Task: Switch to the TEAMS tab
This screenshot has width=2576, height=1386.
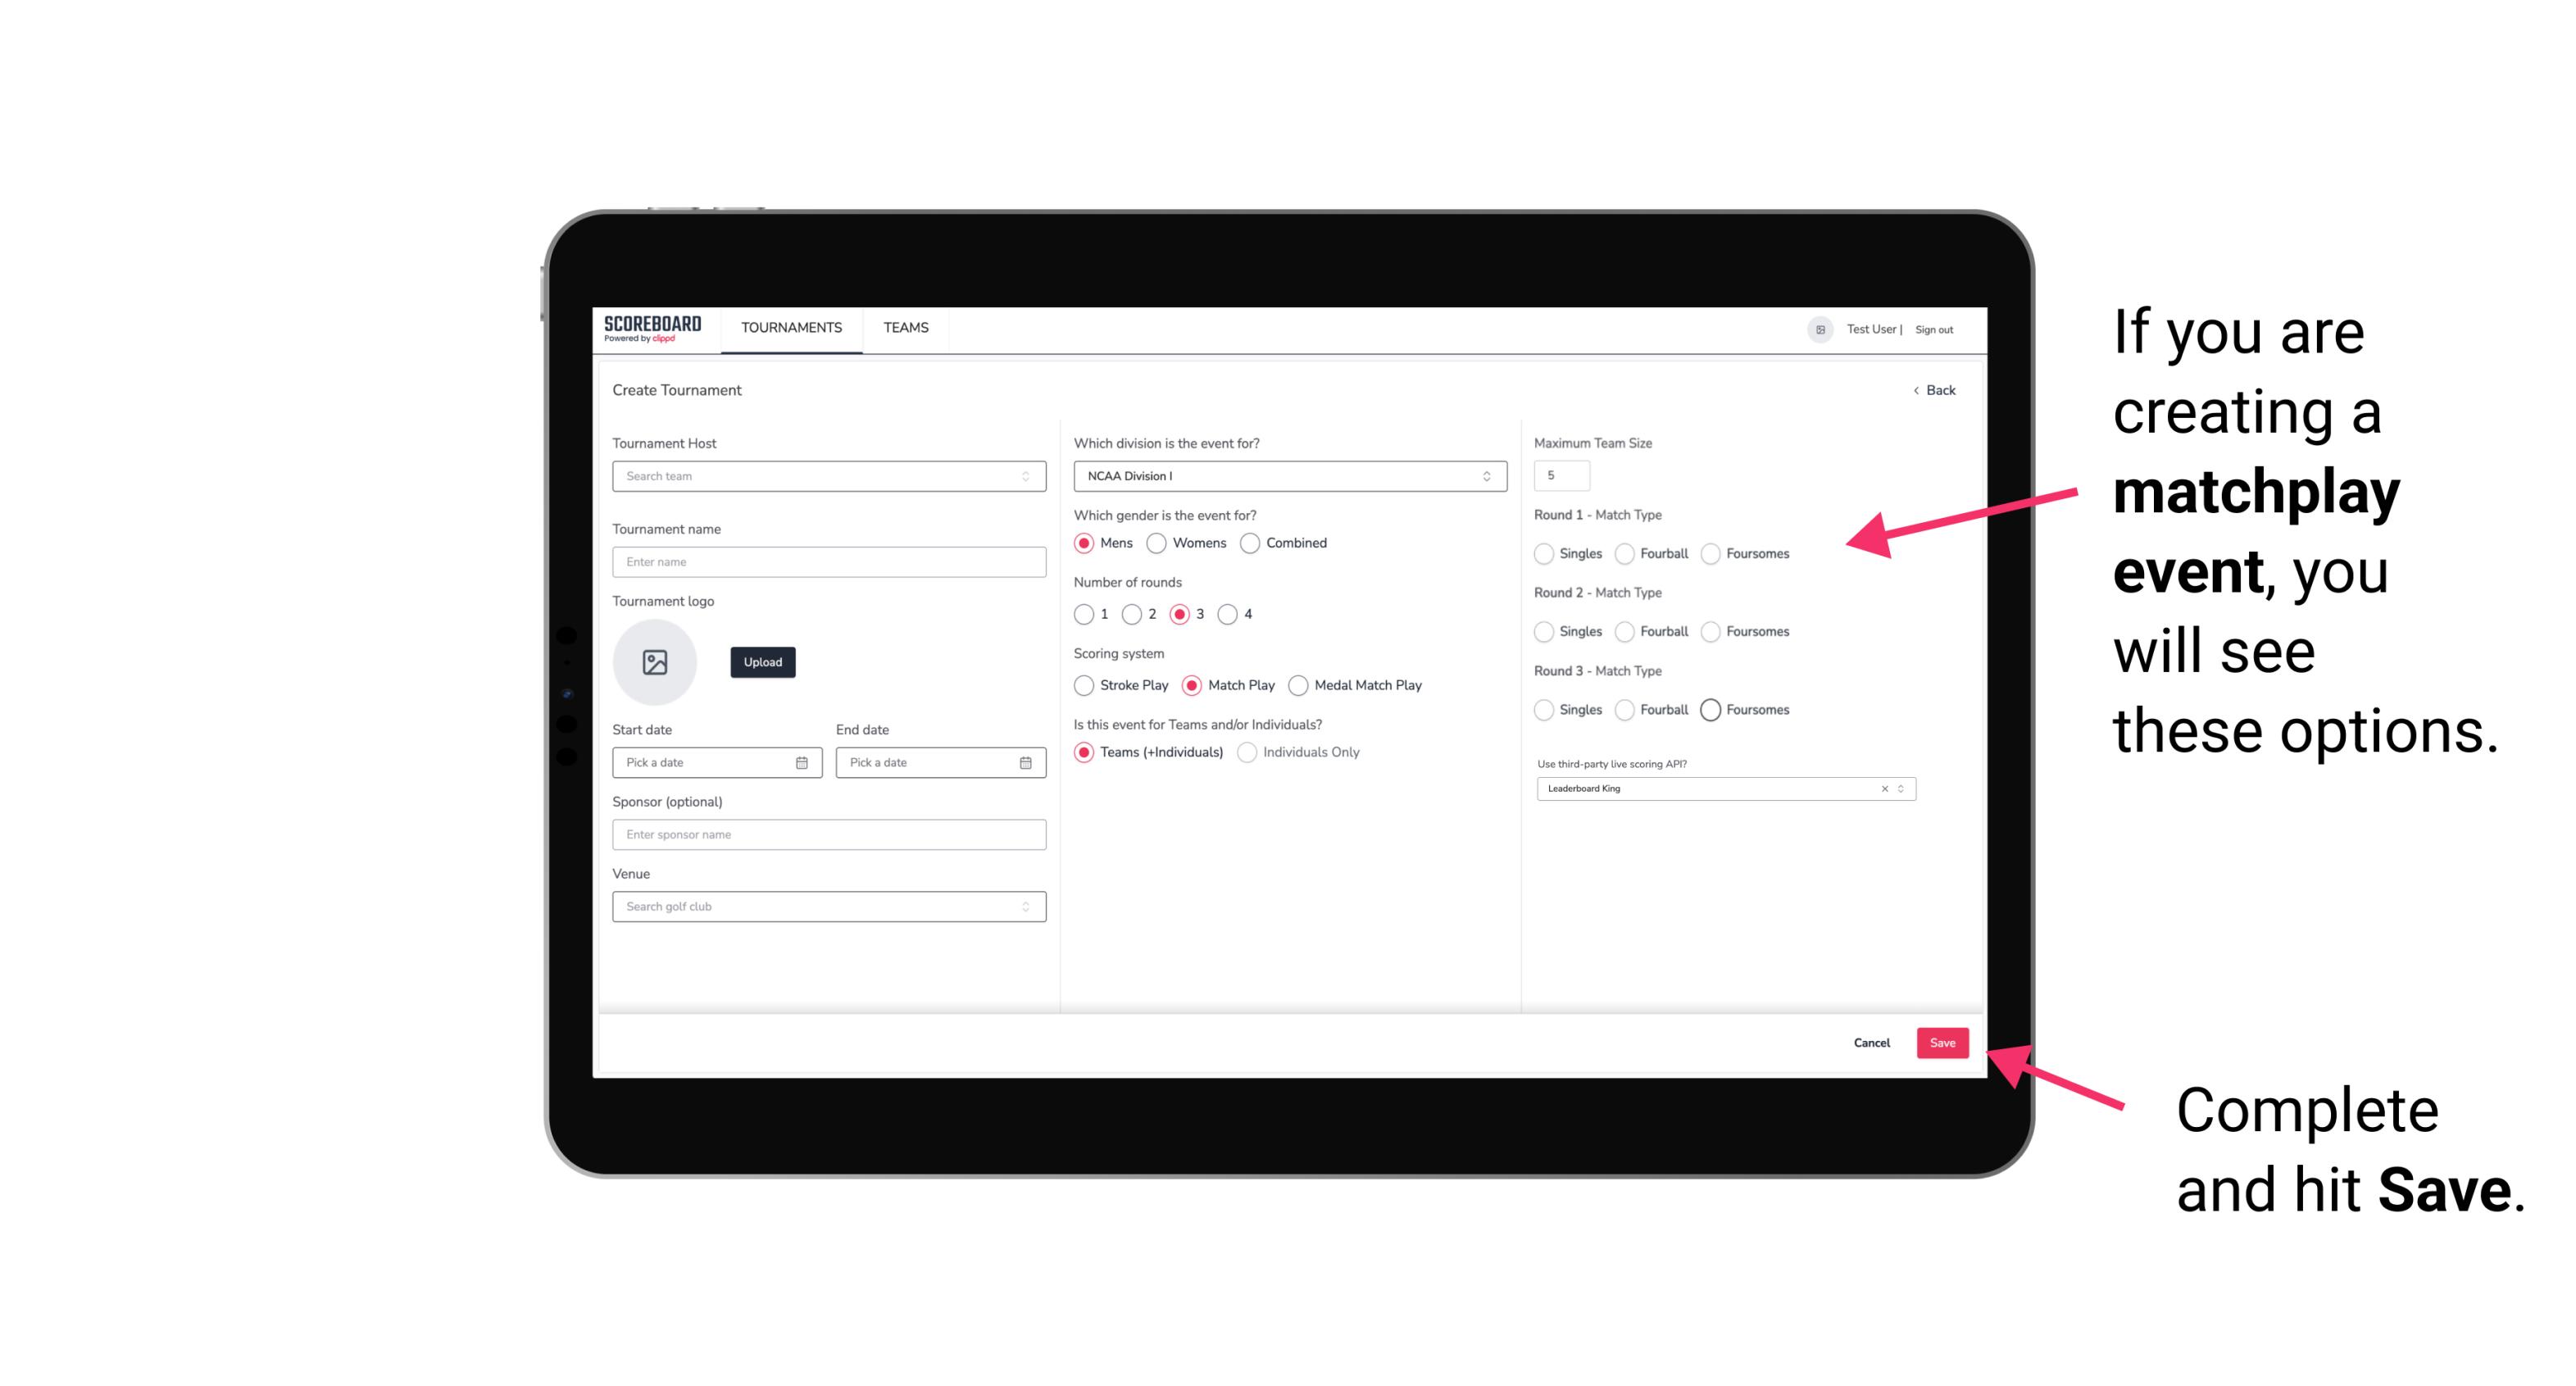Action: (x=906, y=328)
